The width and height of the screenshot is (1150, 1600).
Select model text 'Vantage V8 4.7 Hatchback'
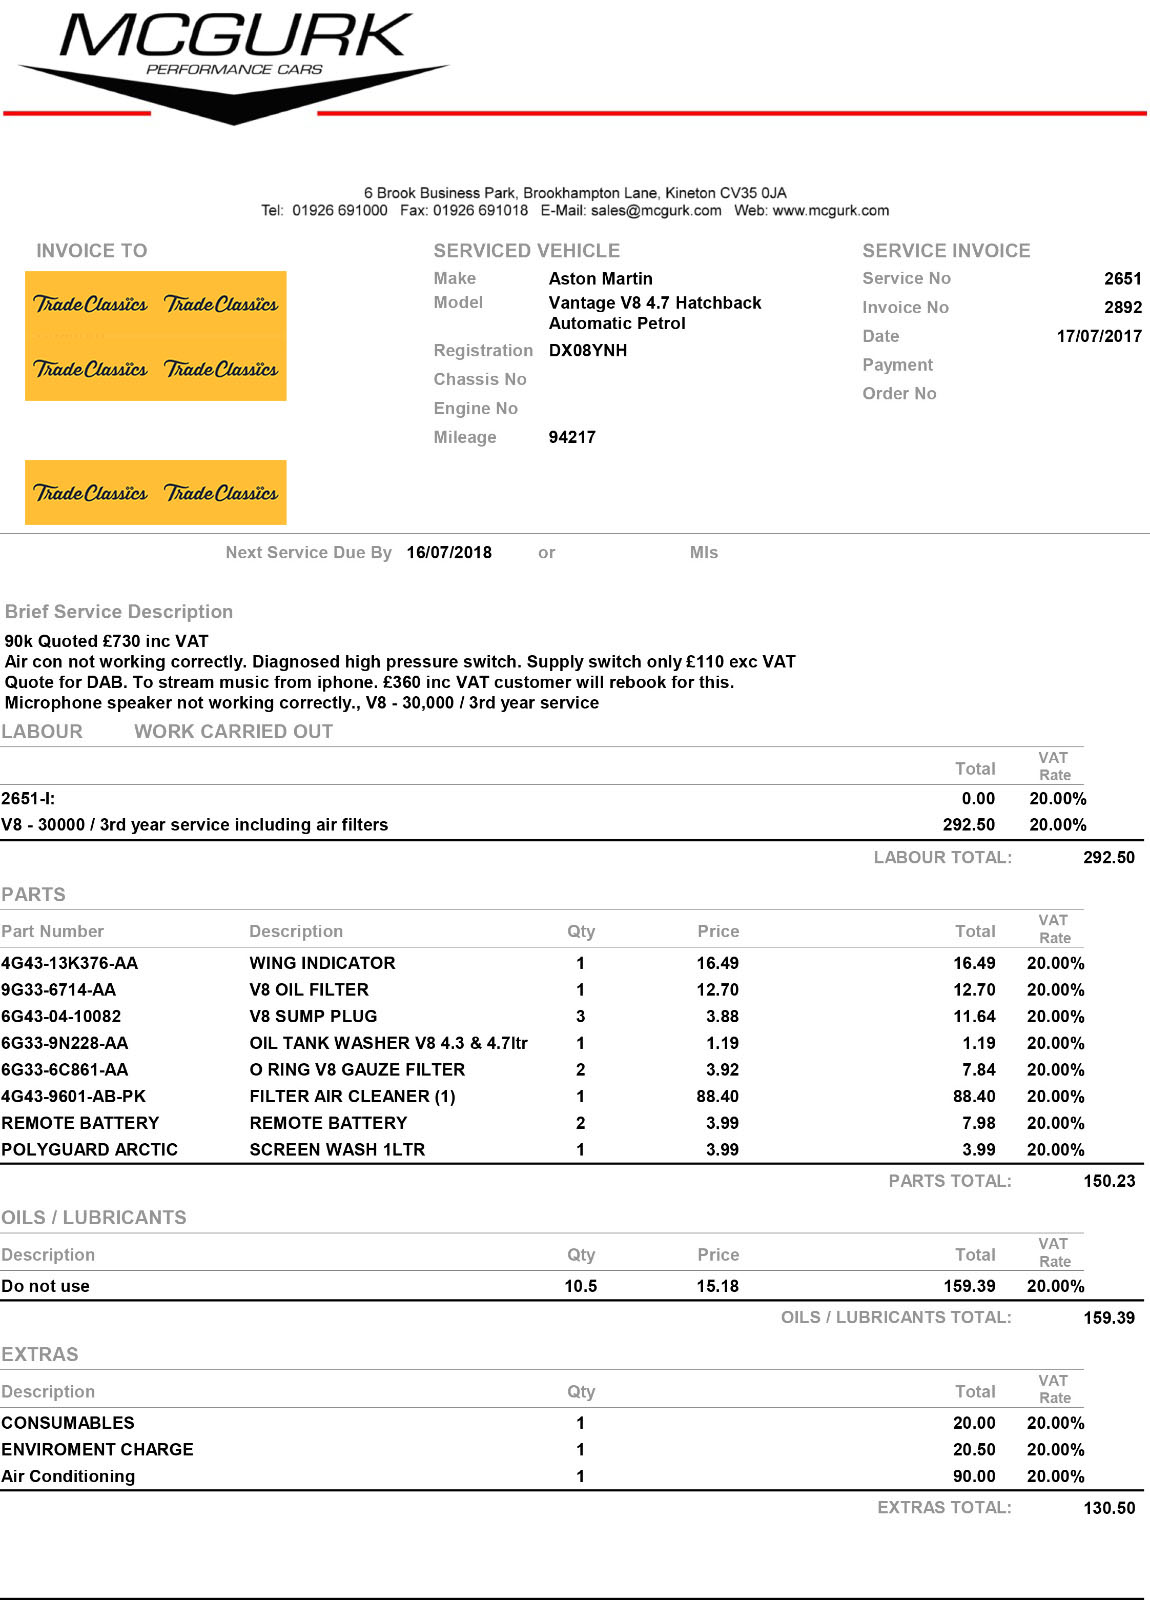tap(655, 303)
